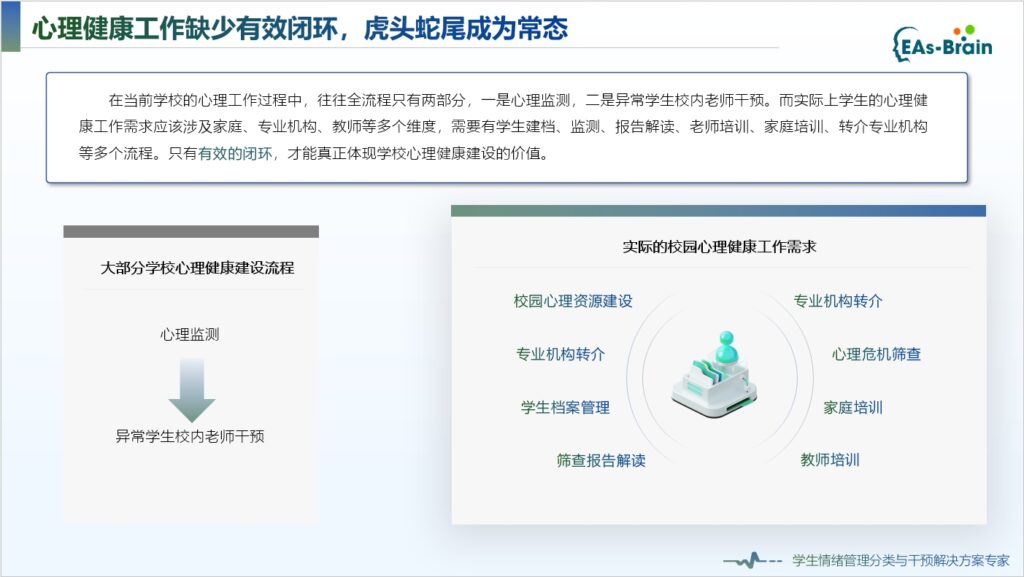Click the highlighted words 有效的闭环
Screen dimensions: 1024x577
[235, 153]
